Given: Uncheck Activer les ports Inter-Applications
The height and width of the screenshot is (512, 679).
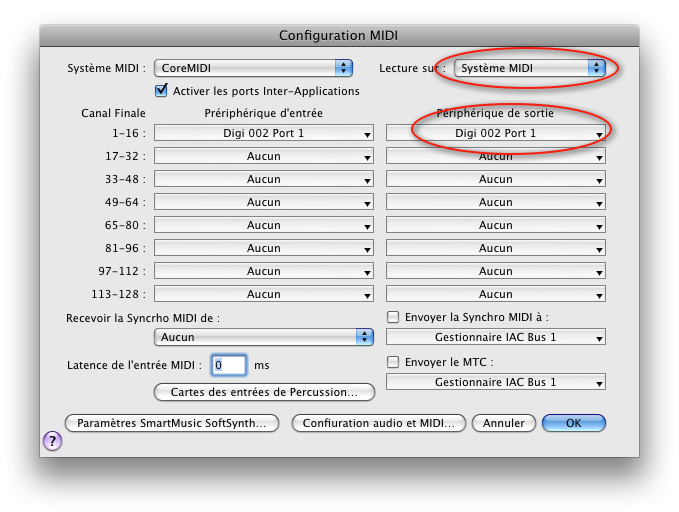Looking at the screenshot, I should click(x=161, y=91).
